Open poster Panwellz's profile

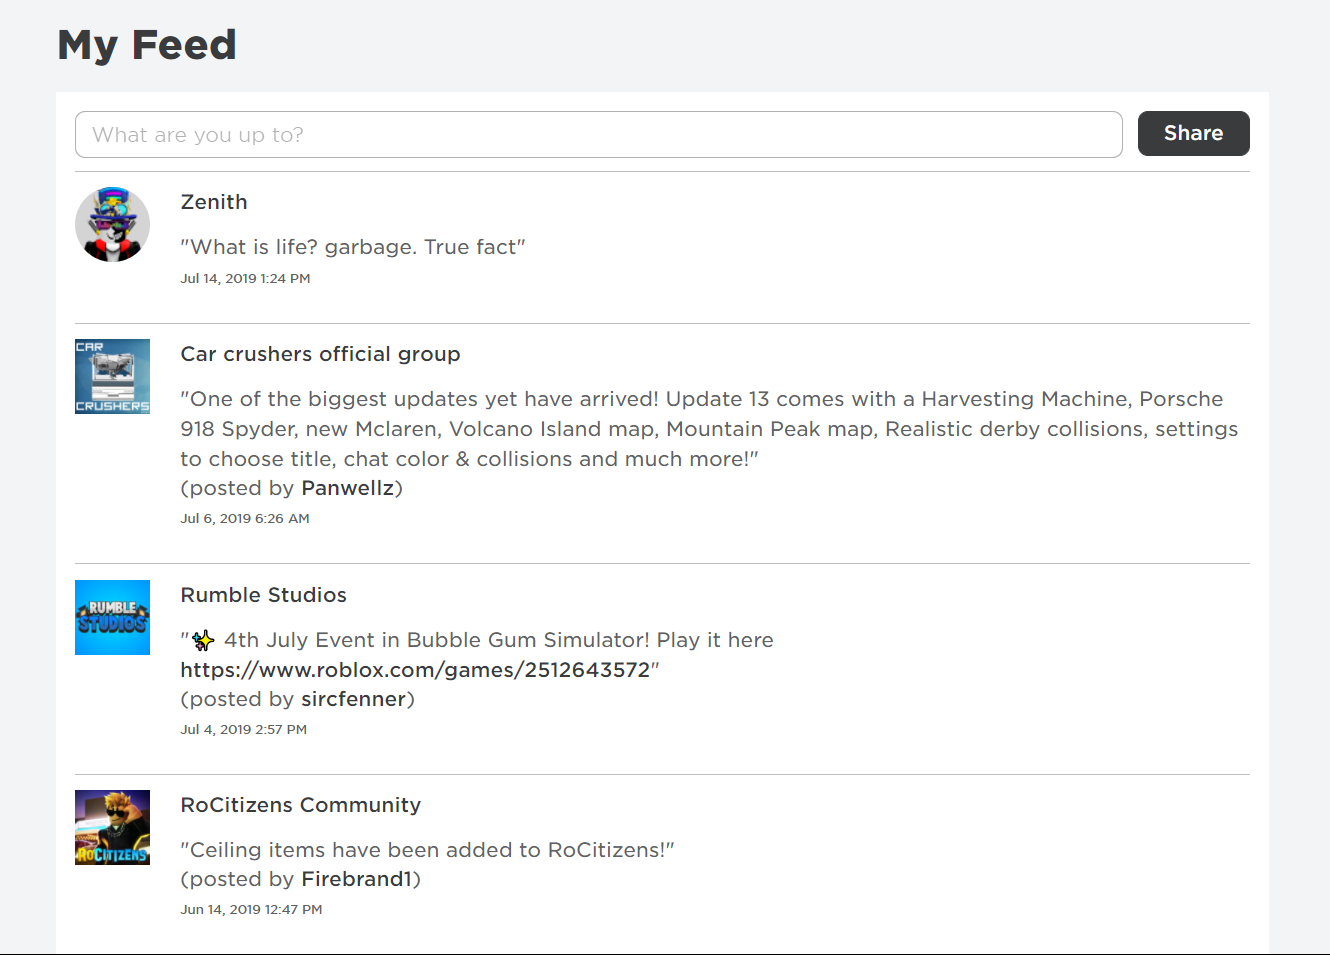tap(348, 488)
